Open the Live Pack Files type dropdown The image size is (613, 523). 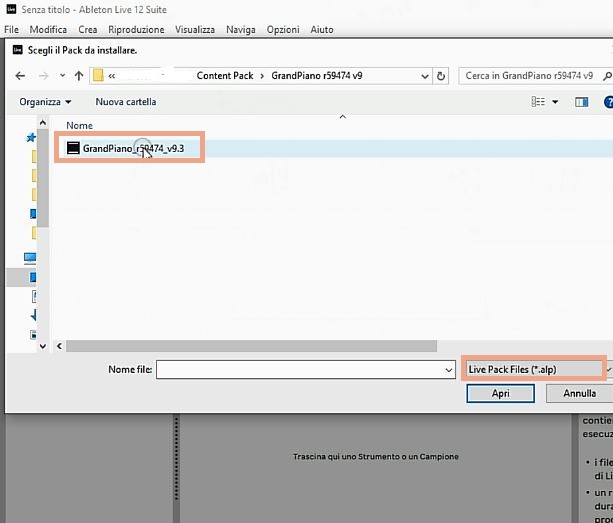(534, 369)
